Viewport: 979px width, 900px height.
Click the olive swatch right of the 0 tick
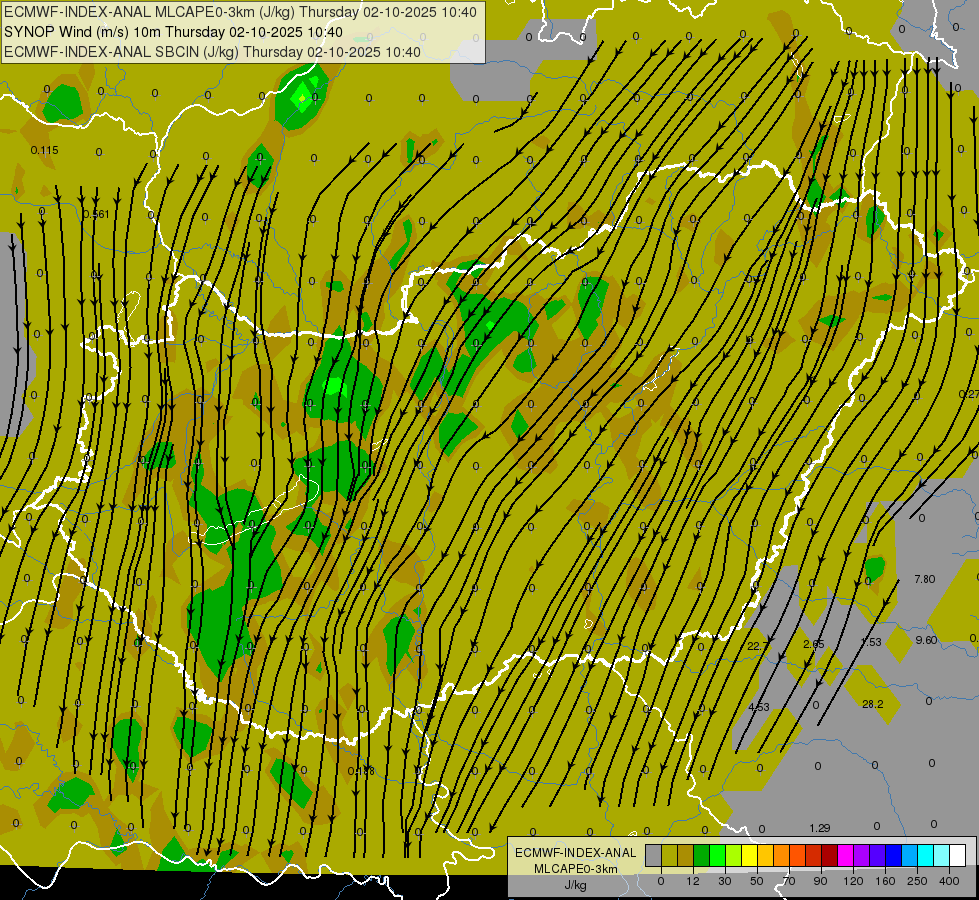(x=669, y=855)
